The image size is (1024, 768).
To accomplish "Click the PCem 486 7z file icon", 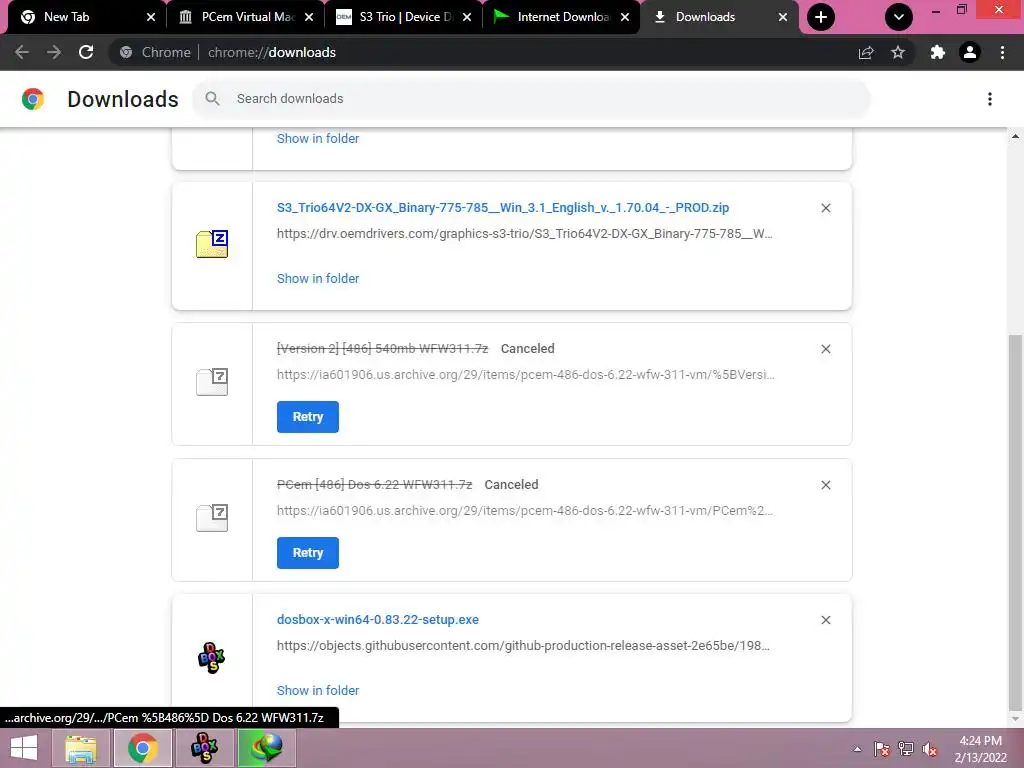I will coord(212,518).
